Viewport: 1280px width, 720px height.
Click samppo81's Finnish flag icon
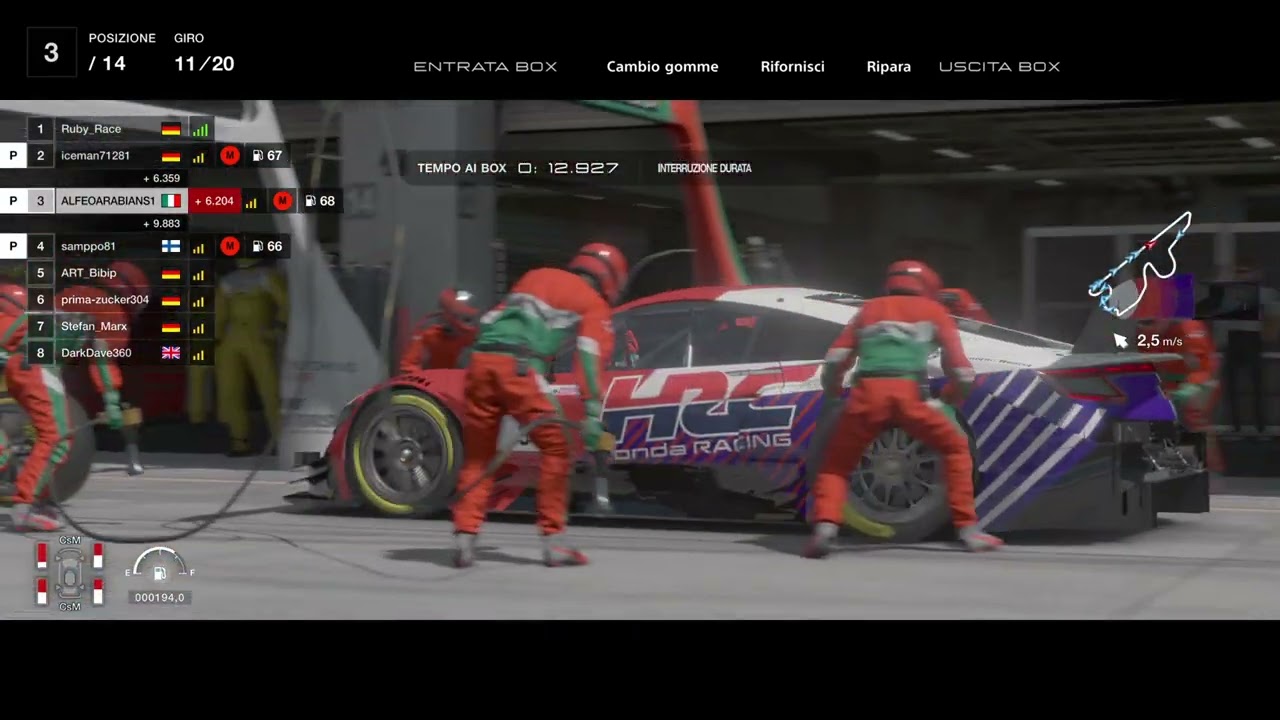pyautogui.click(x=171, y=246)
